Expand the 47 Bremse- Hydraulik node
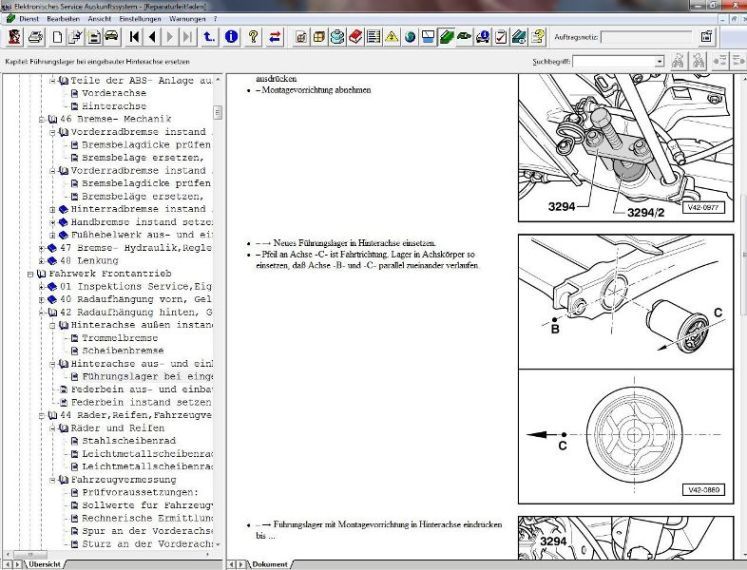Image resolution: width=747 pixels, height=570 pixels. [41, 247]
